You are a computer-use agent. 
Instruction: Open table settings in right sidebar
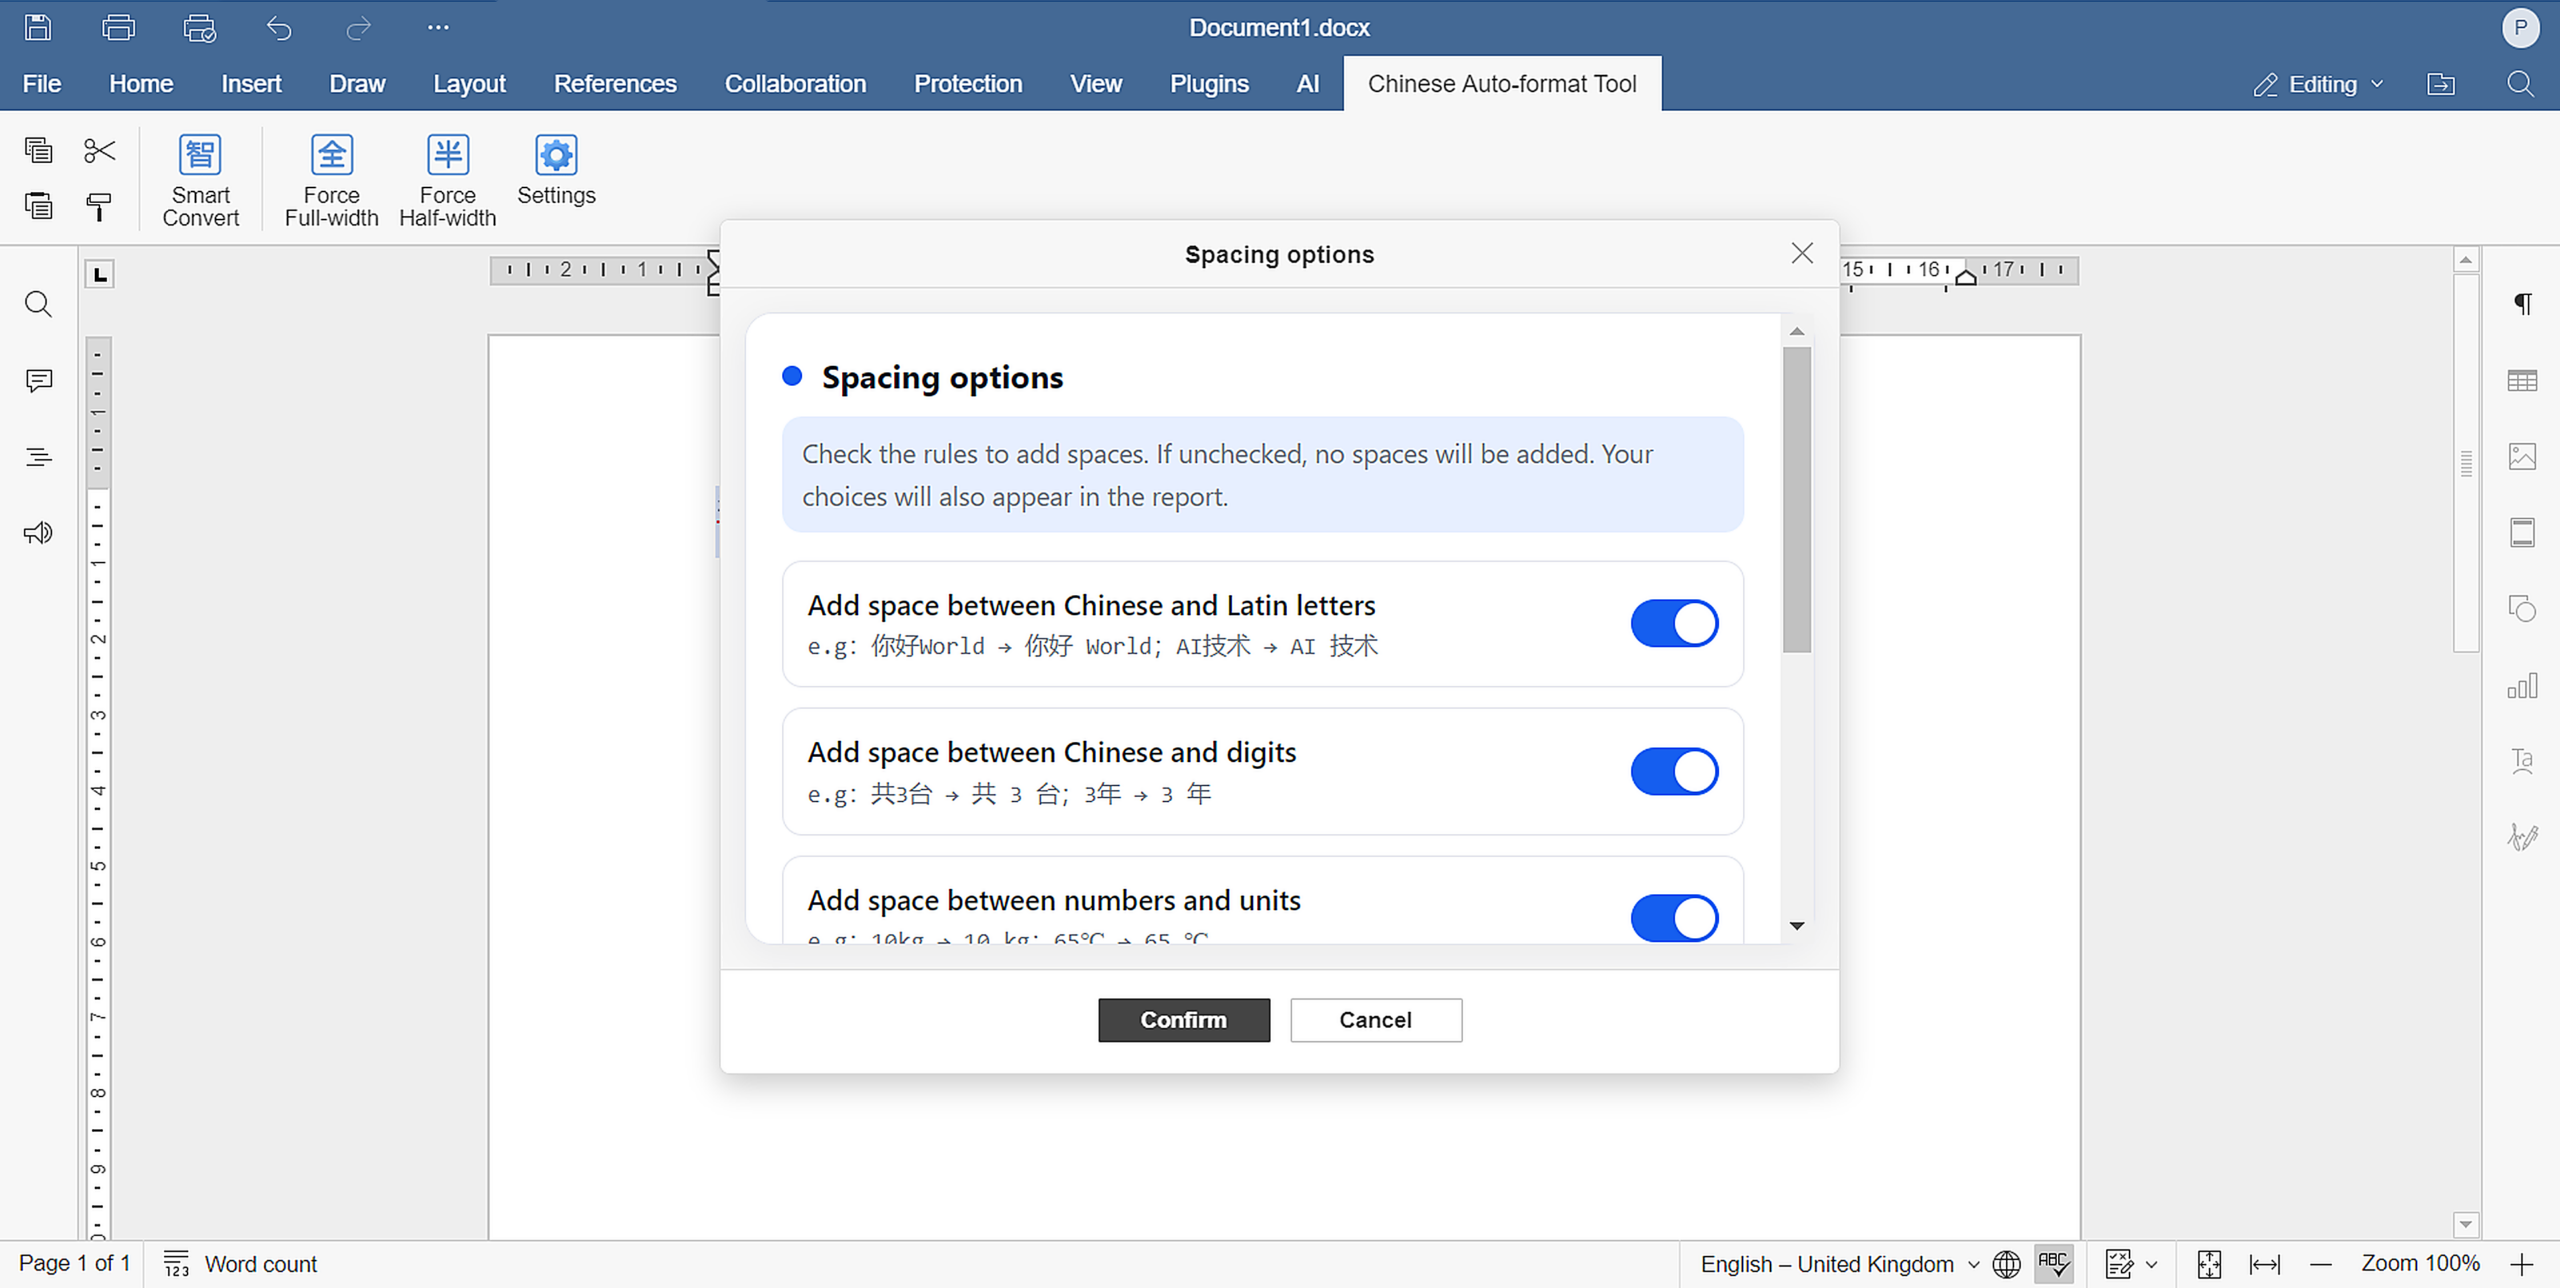click(2522, 381)
